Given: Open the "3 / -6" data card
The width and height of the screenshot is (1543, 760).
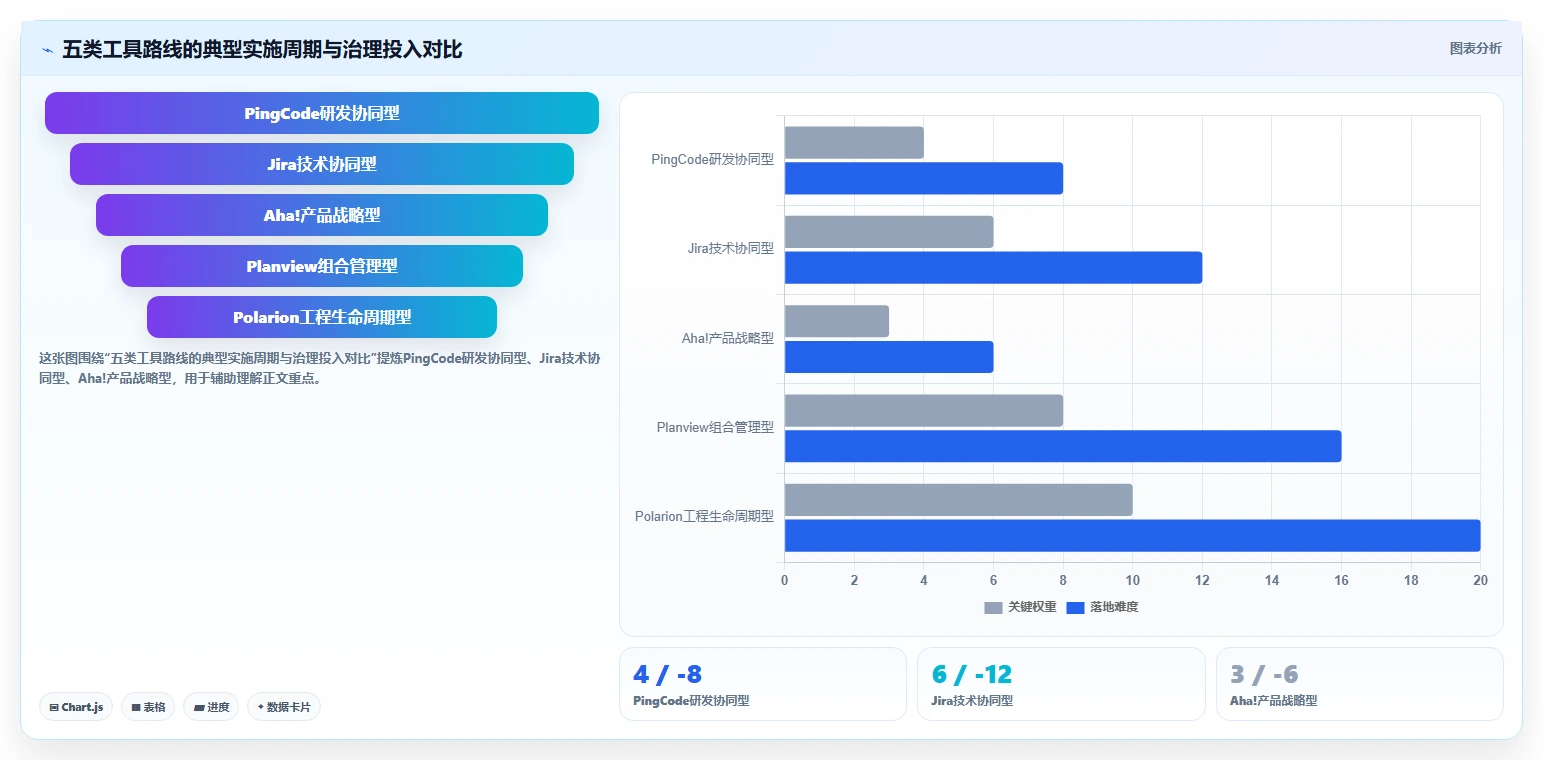Looking at the screenshot, I should [1360, 684].
